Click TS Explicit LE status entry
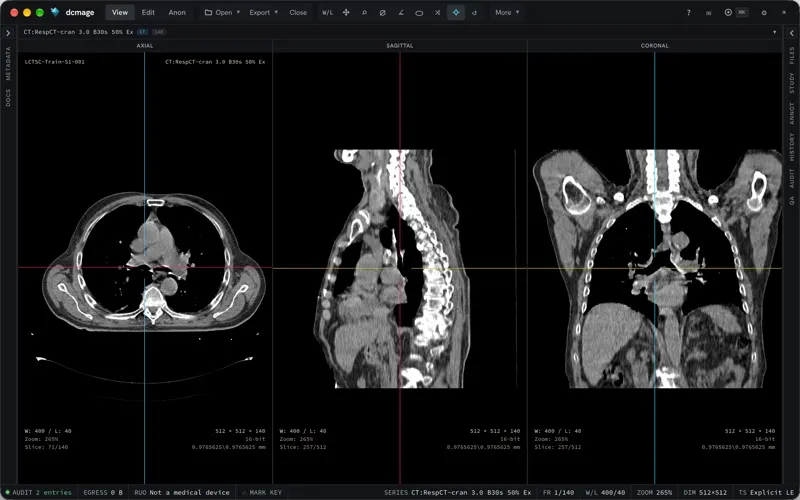800x500 pixels. click(x=765, y=492)
